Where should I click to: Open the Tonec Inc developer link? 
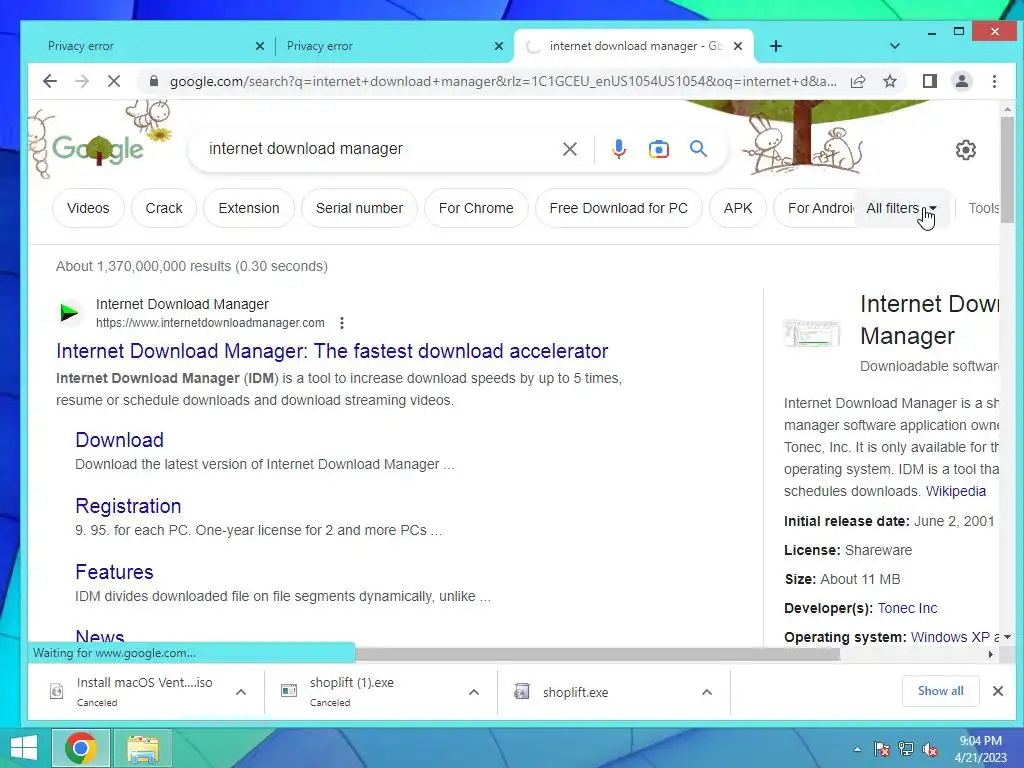coord(907,608)
